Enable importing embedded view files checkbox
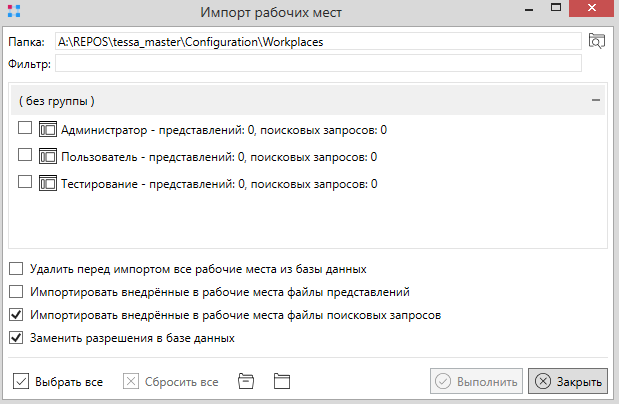 16,292
